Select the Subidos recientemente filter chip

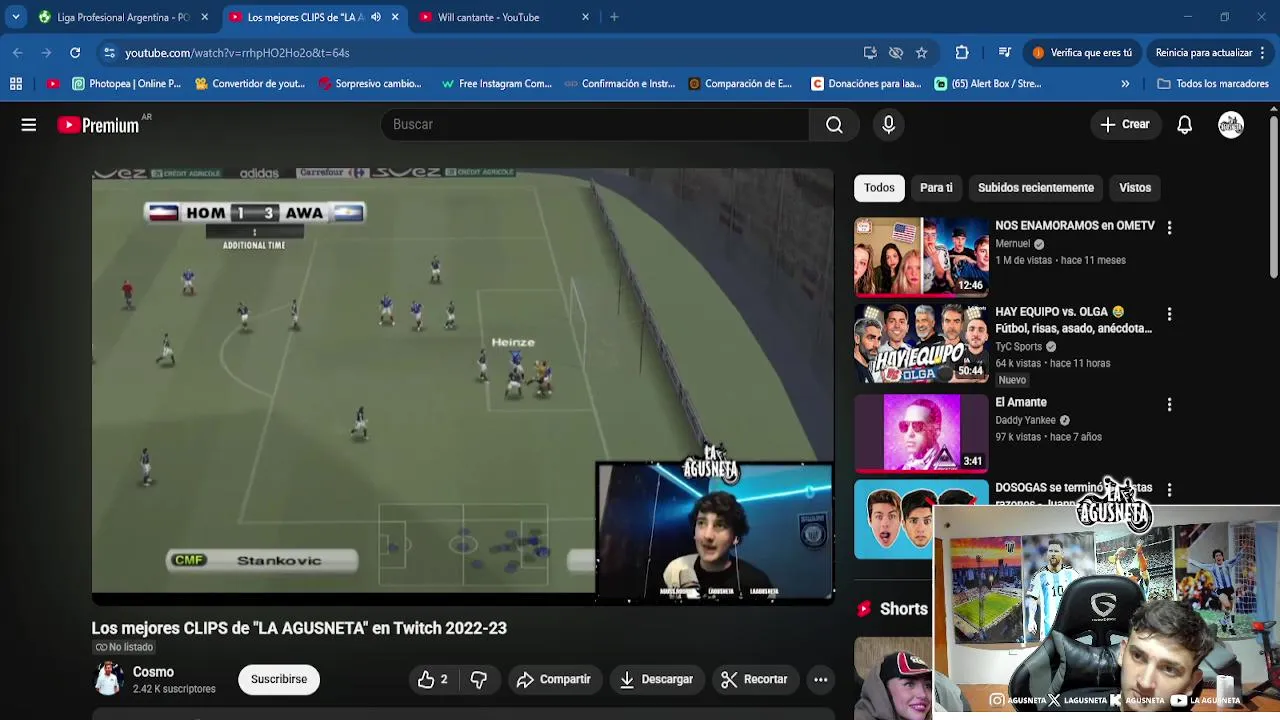(1035, 188)
